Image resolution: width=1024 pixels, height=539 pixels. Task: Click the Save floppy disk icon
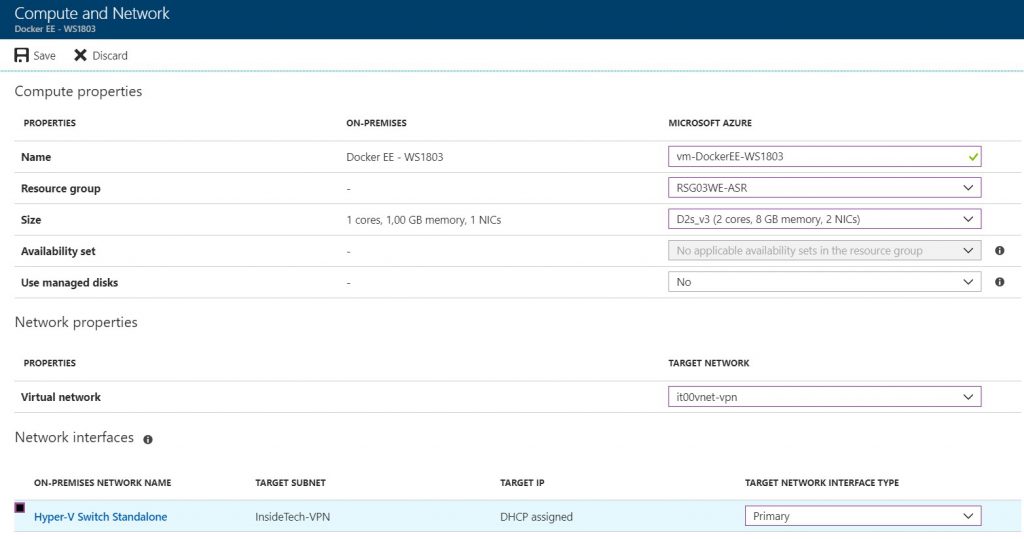click(x=22, y=56)
